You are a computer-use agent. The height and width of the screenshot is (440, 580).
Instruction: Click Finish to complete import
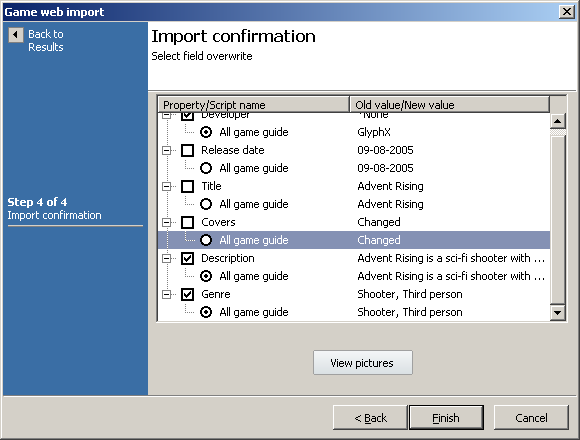[446, 418]
